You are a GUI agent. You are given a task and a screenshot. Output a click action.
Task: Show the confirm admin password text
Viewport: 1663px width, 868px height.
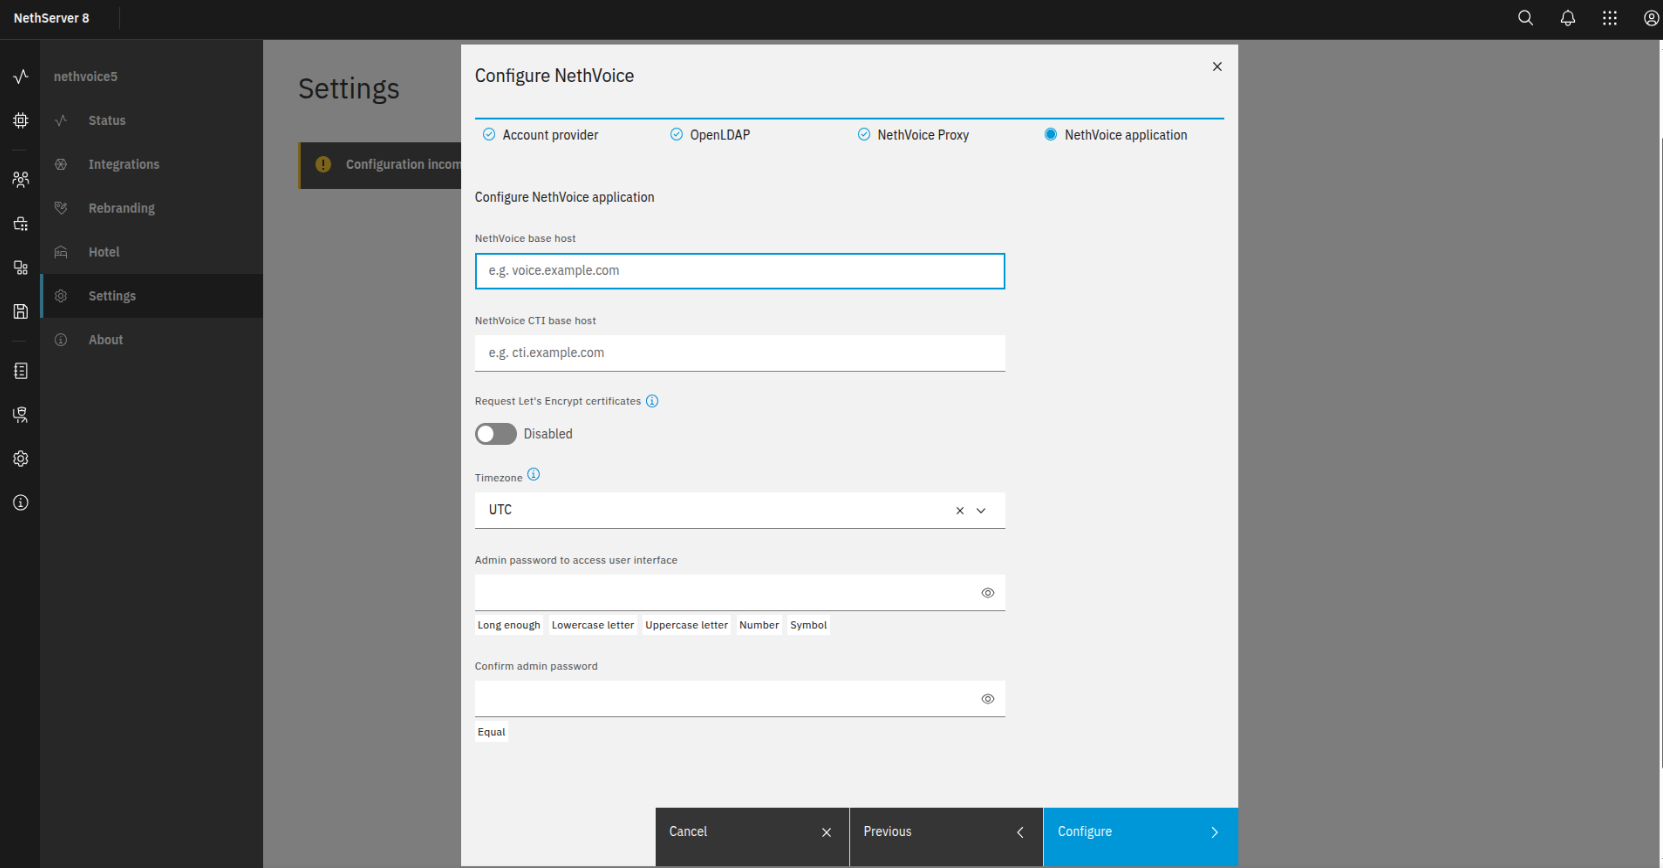click(x=987, y=699)
